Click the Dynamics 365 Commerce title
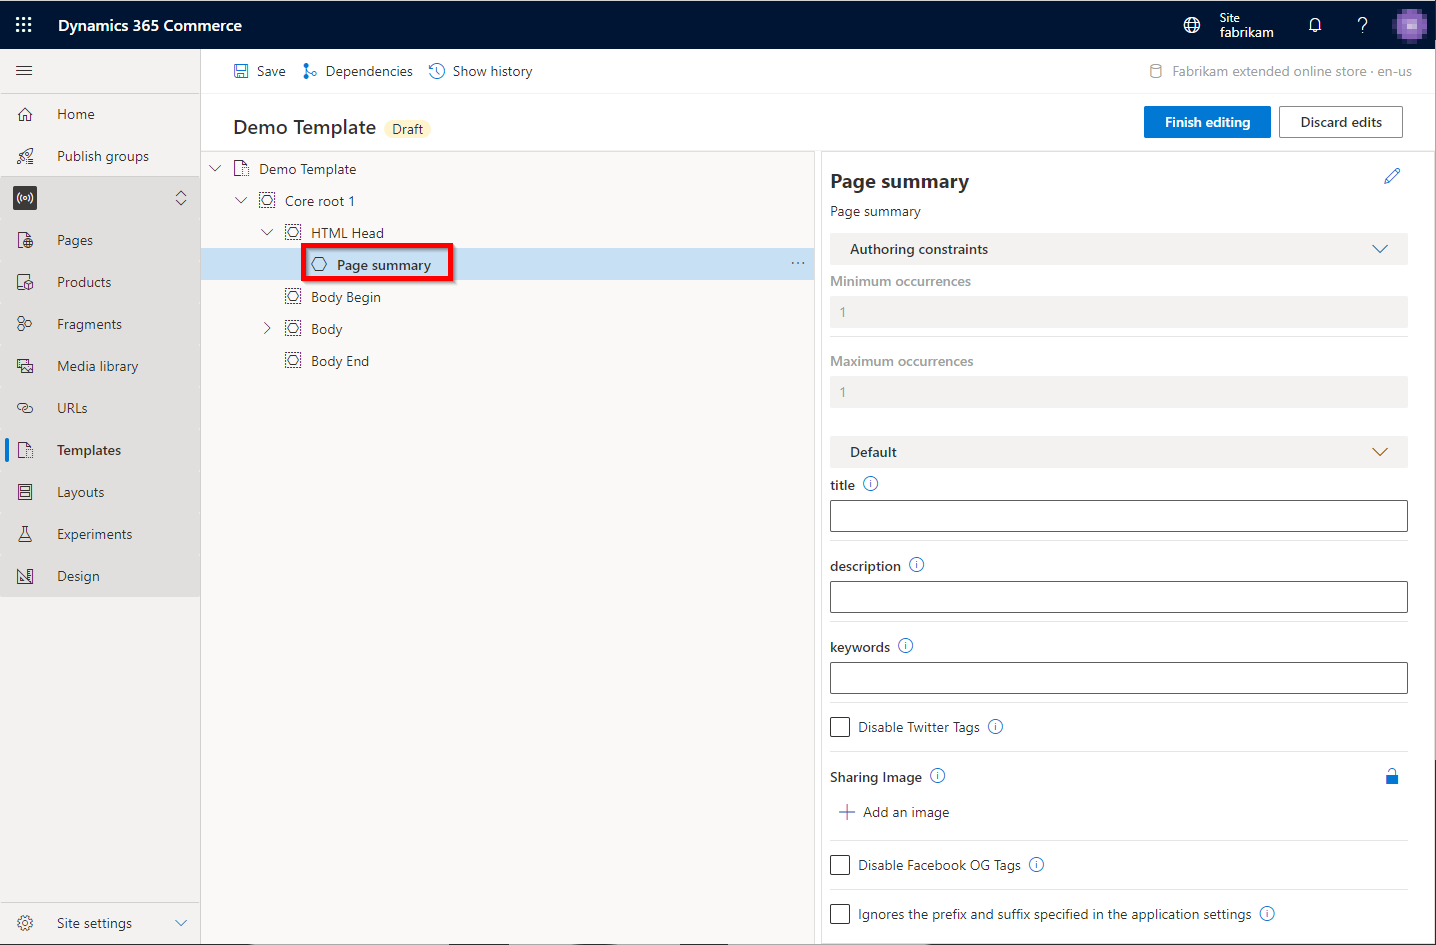This screenshot has height=945, width=1436. click(150, 25)
